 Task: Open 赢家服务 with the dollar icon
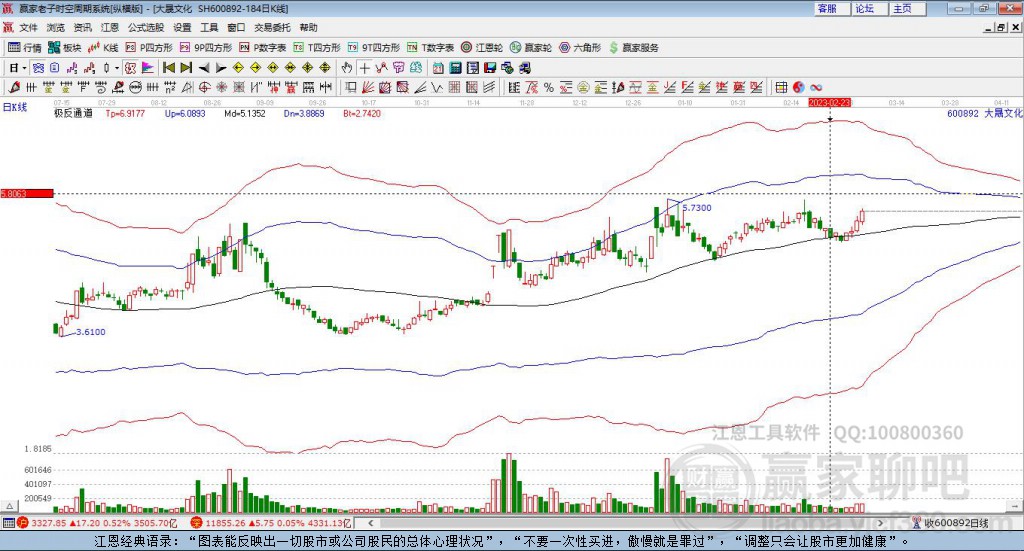pos(633,48)
